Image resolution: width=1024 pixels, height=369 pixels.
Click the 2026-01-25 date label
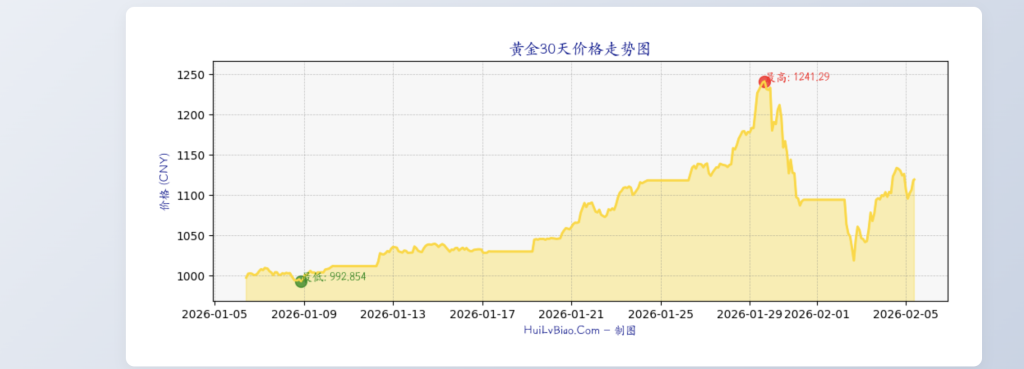pyautogui.click(x=661, y=314)
